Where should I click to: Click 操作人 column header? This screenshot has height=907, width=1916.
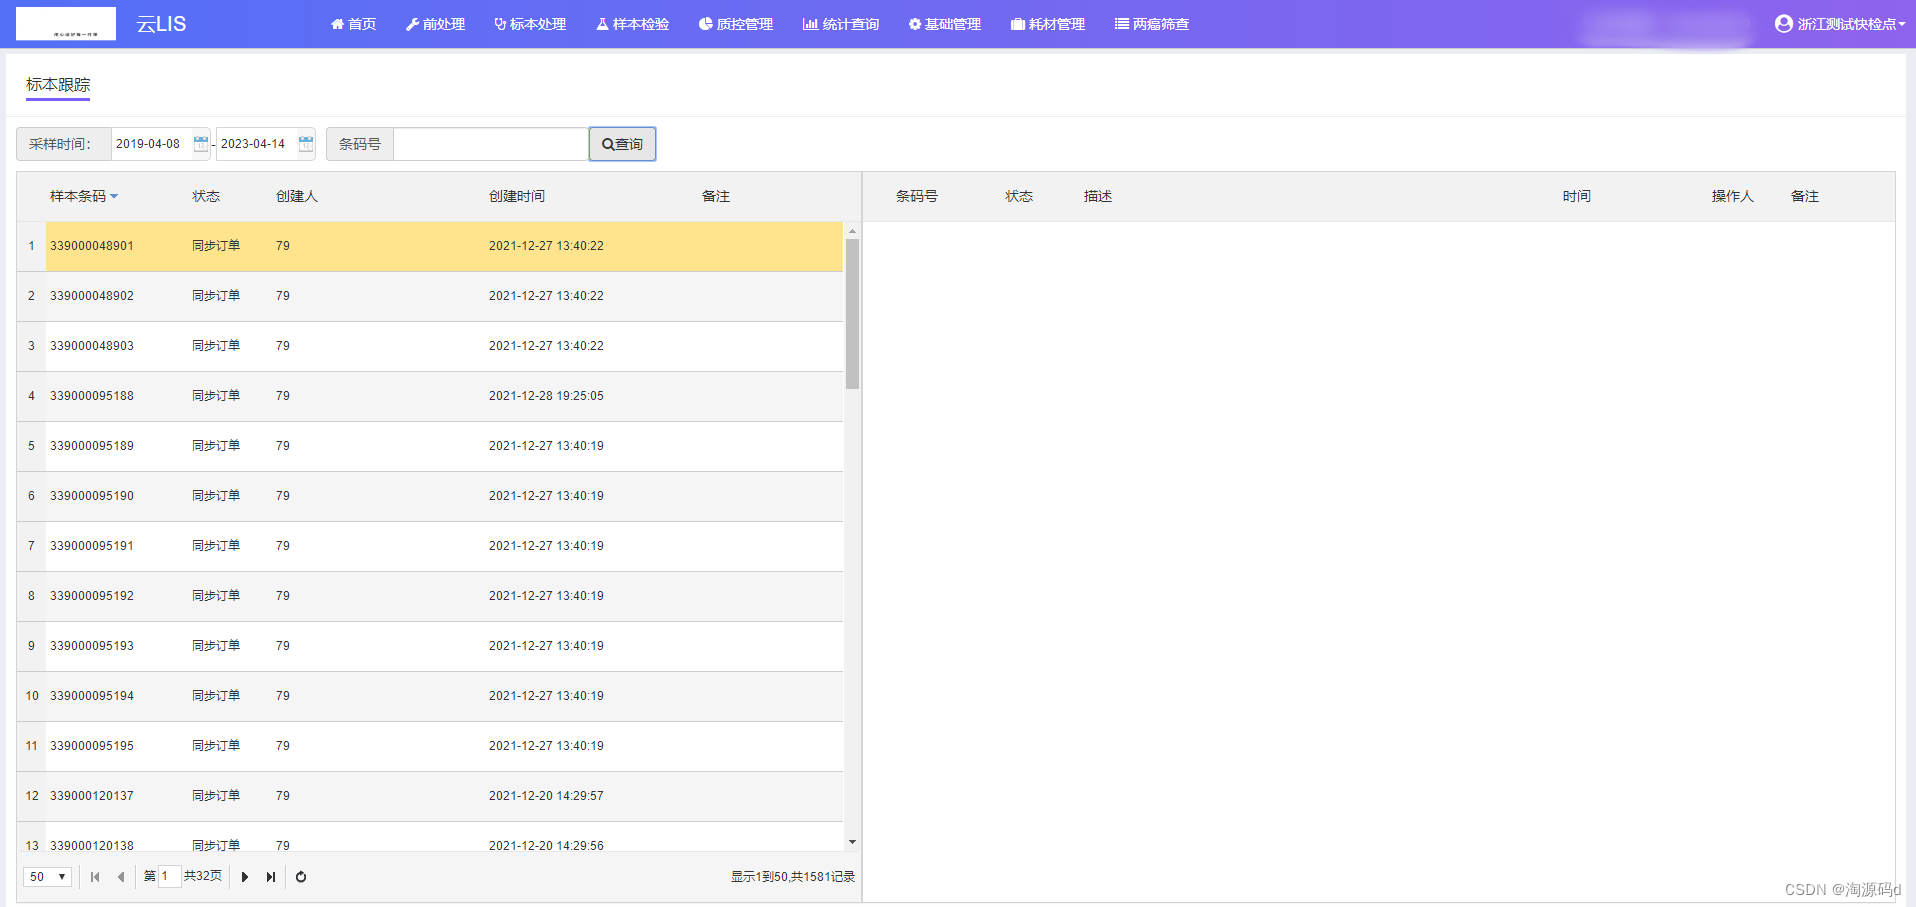(x=1733, y=196)
